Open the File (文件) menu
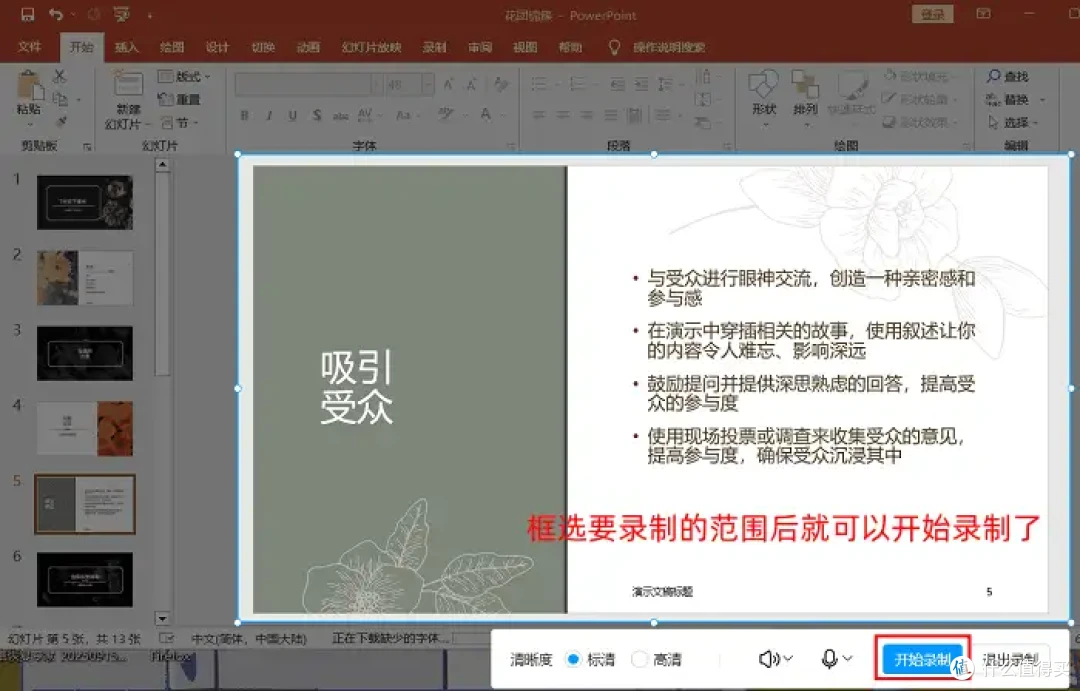This screenshot has width=1080, height=691. coord(29,47)
